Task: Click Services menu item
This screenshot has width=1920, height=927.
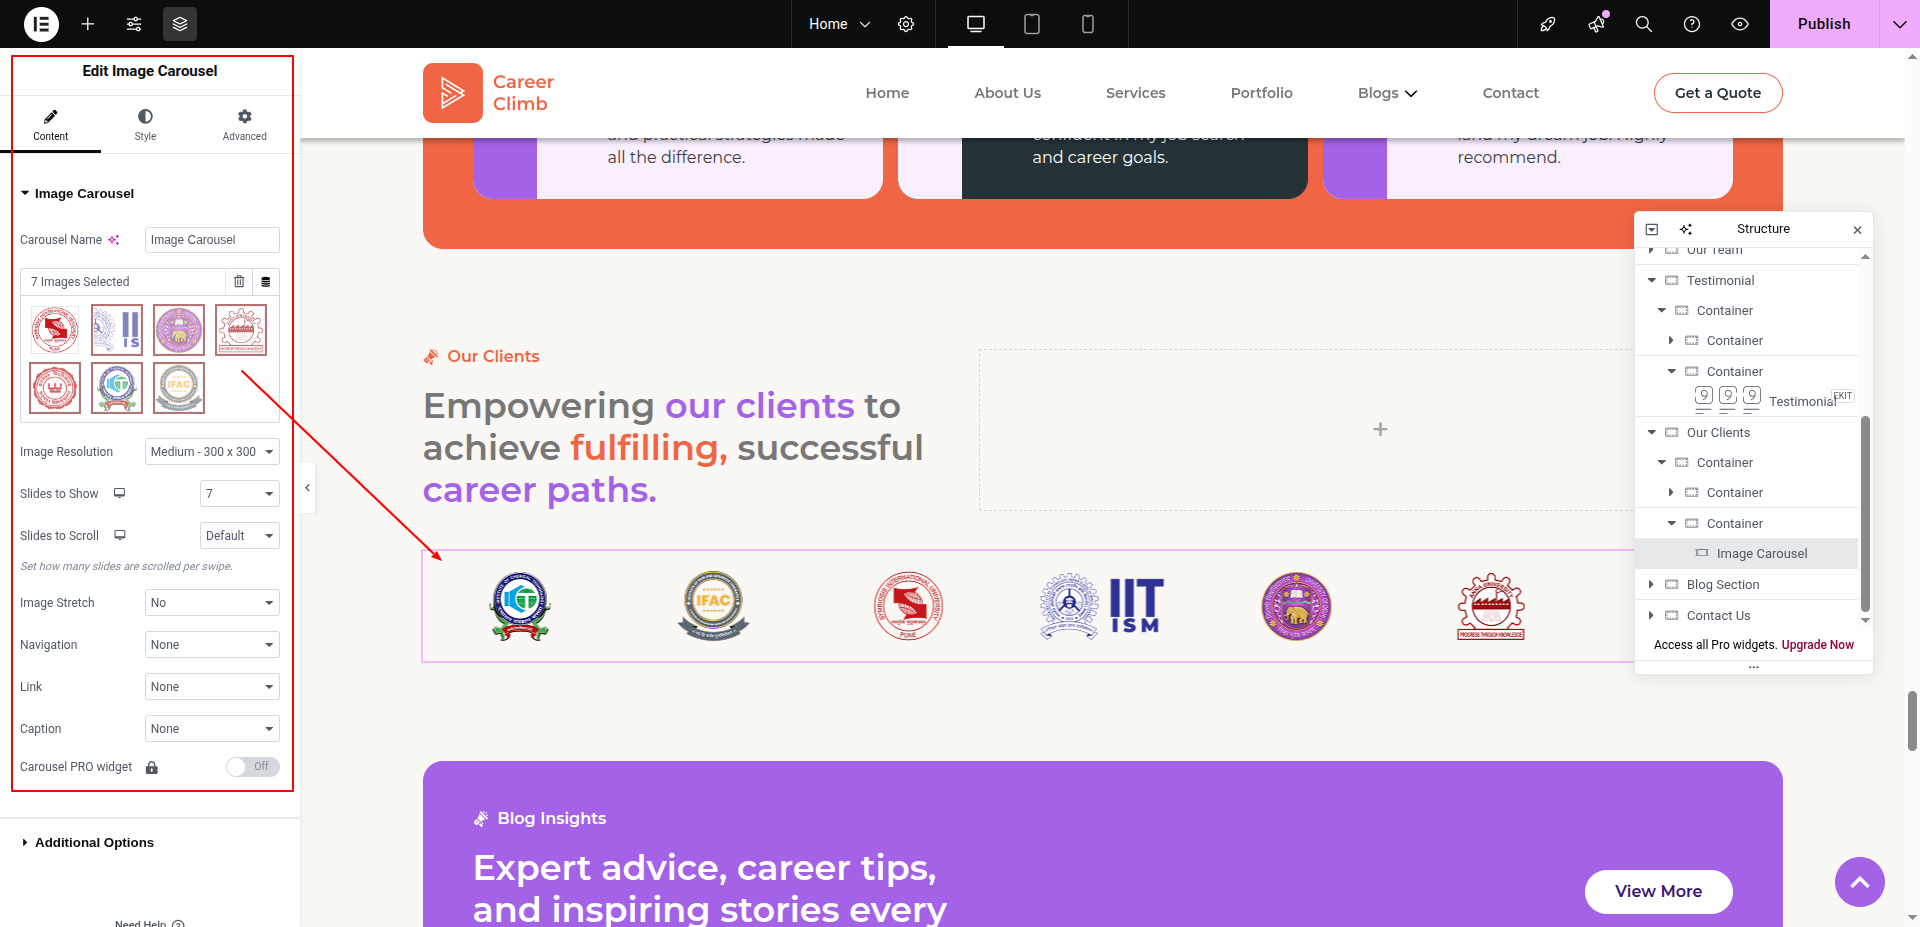Action: coord(1135,93)
